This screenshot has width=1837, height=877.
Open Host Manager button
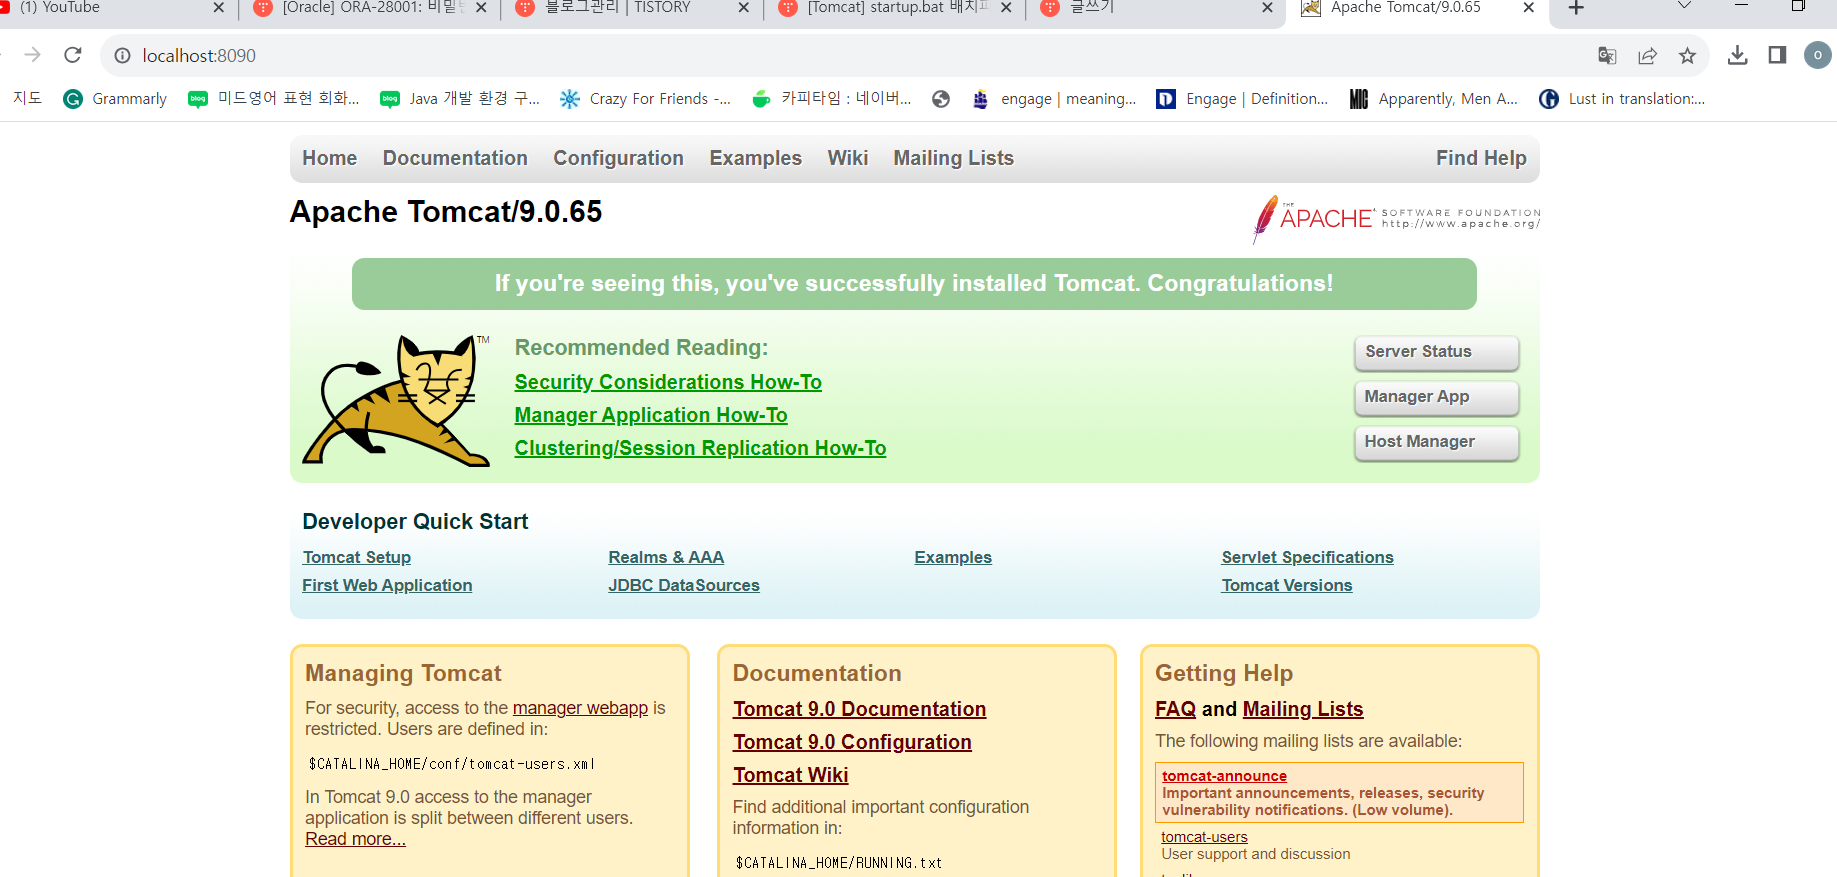[x=1436, y=442]
